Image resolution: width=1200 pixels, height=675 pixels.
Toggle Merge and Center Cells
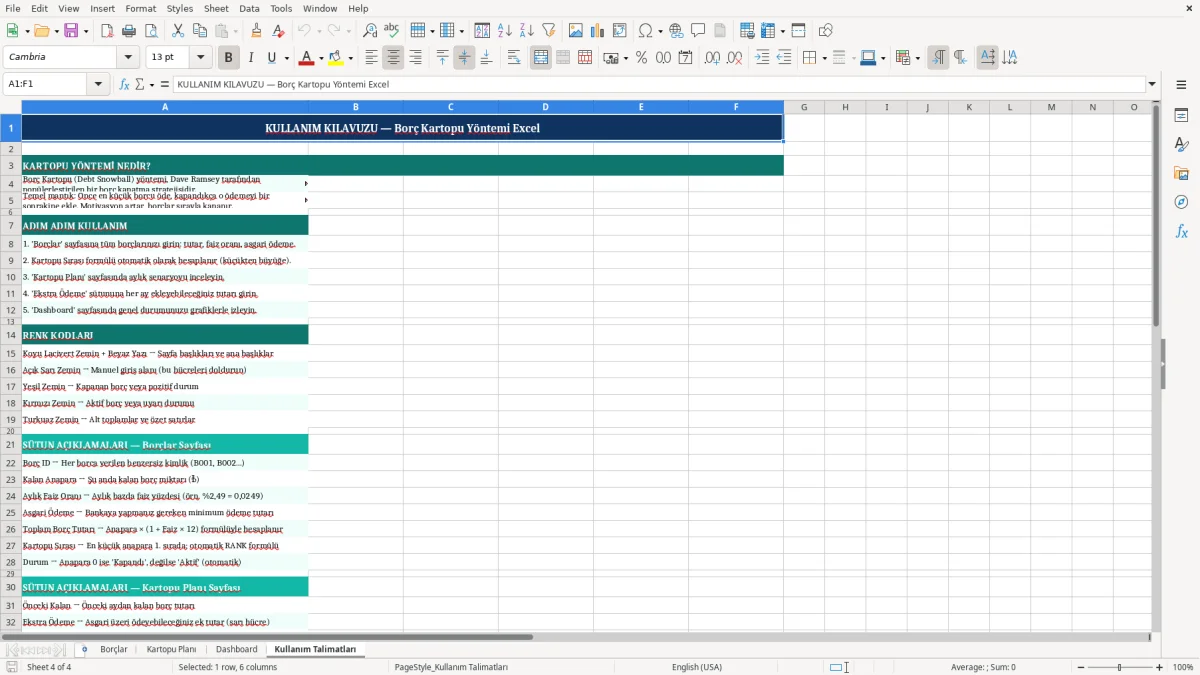pyautogui.click(x=541, y=58)
